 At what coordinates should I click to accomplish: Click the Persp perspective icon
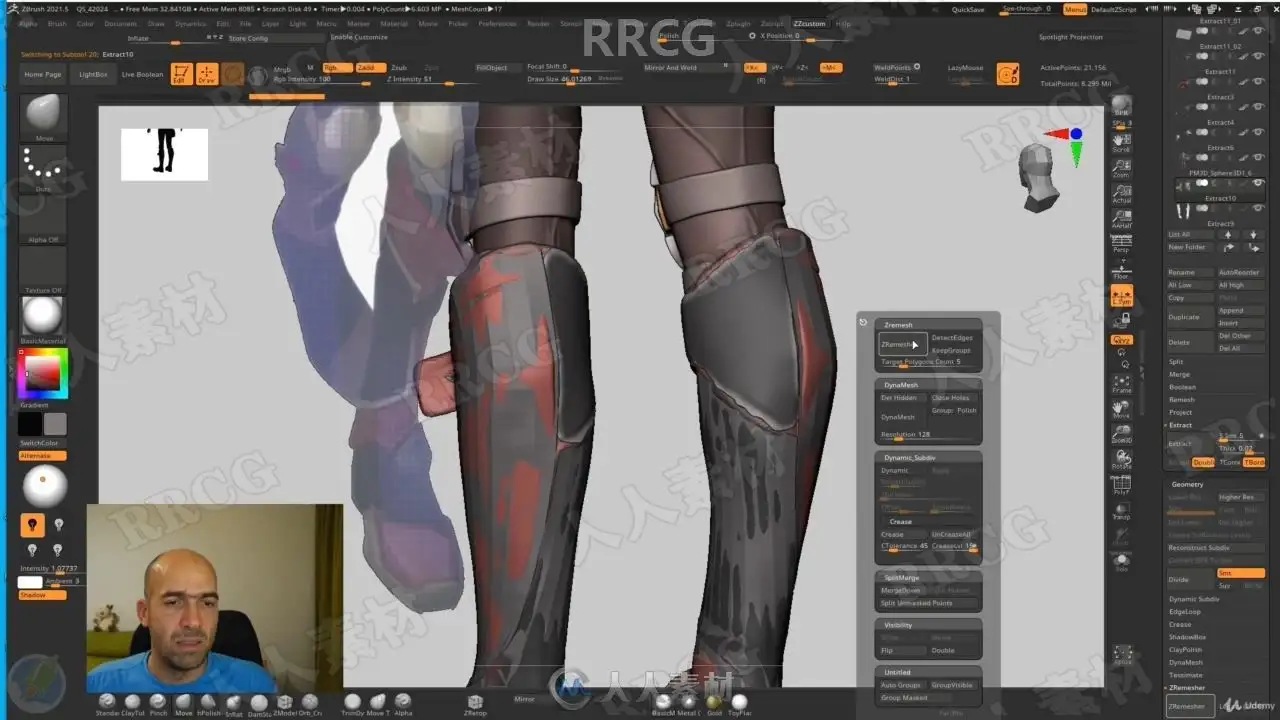[x=1121, y=243]
